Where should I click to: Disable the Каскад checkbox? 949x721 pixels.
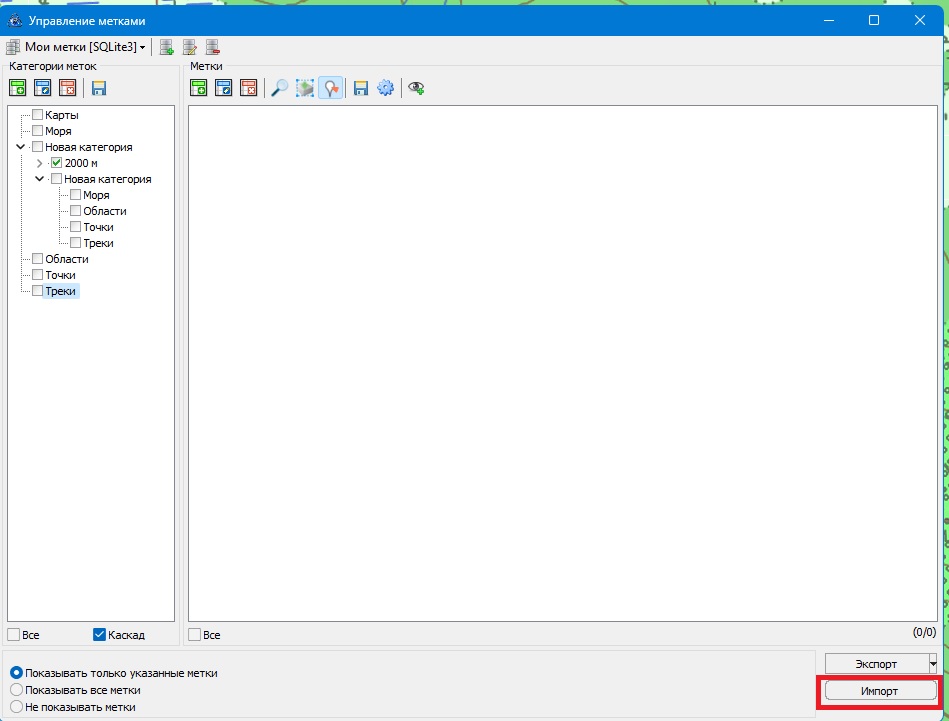pos(100,635)
